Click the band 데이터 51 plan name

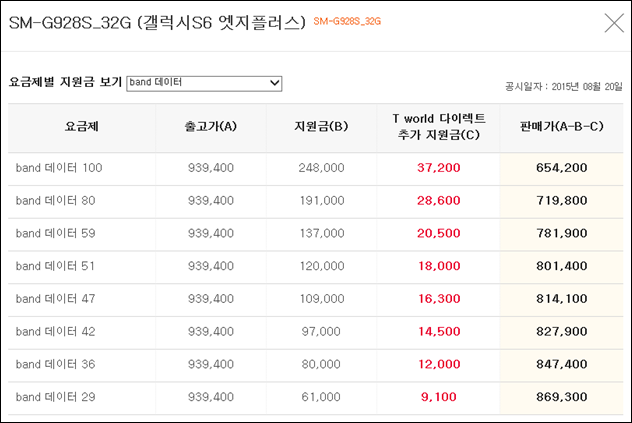tap(55, 266)
